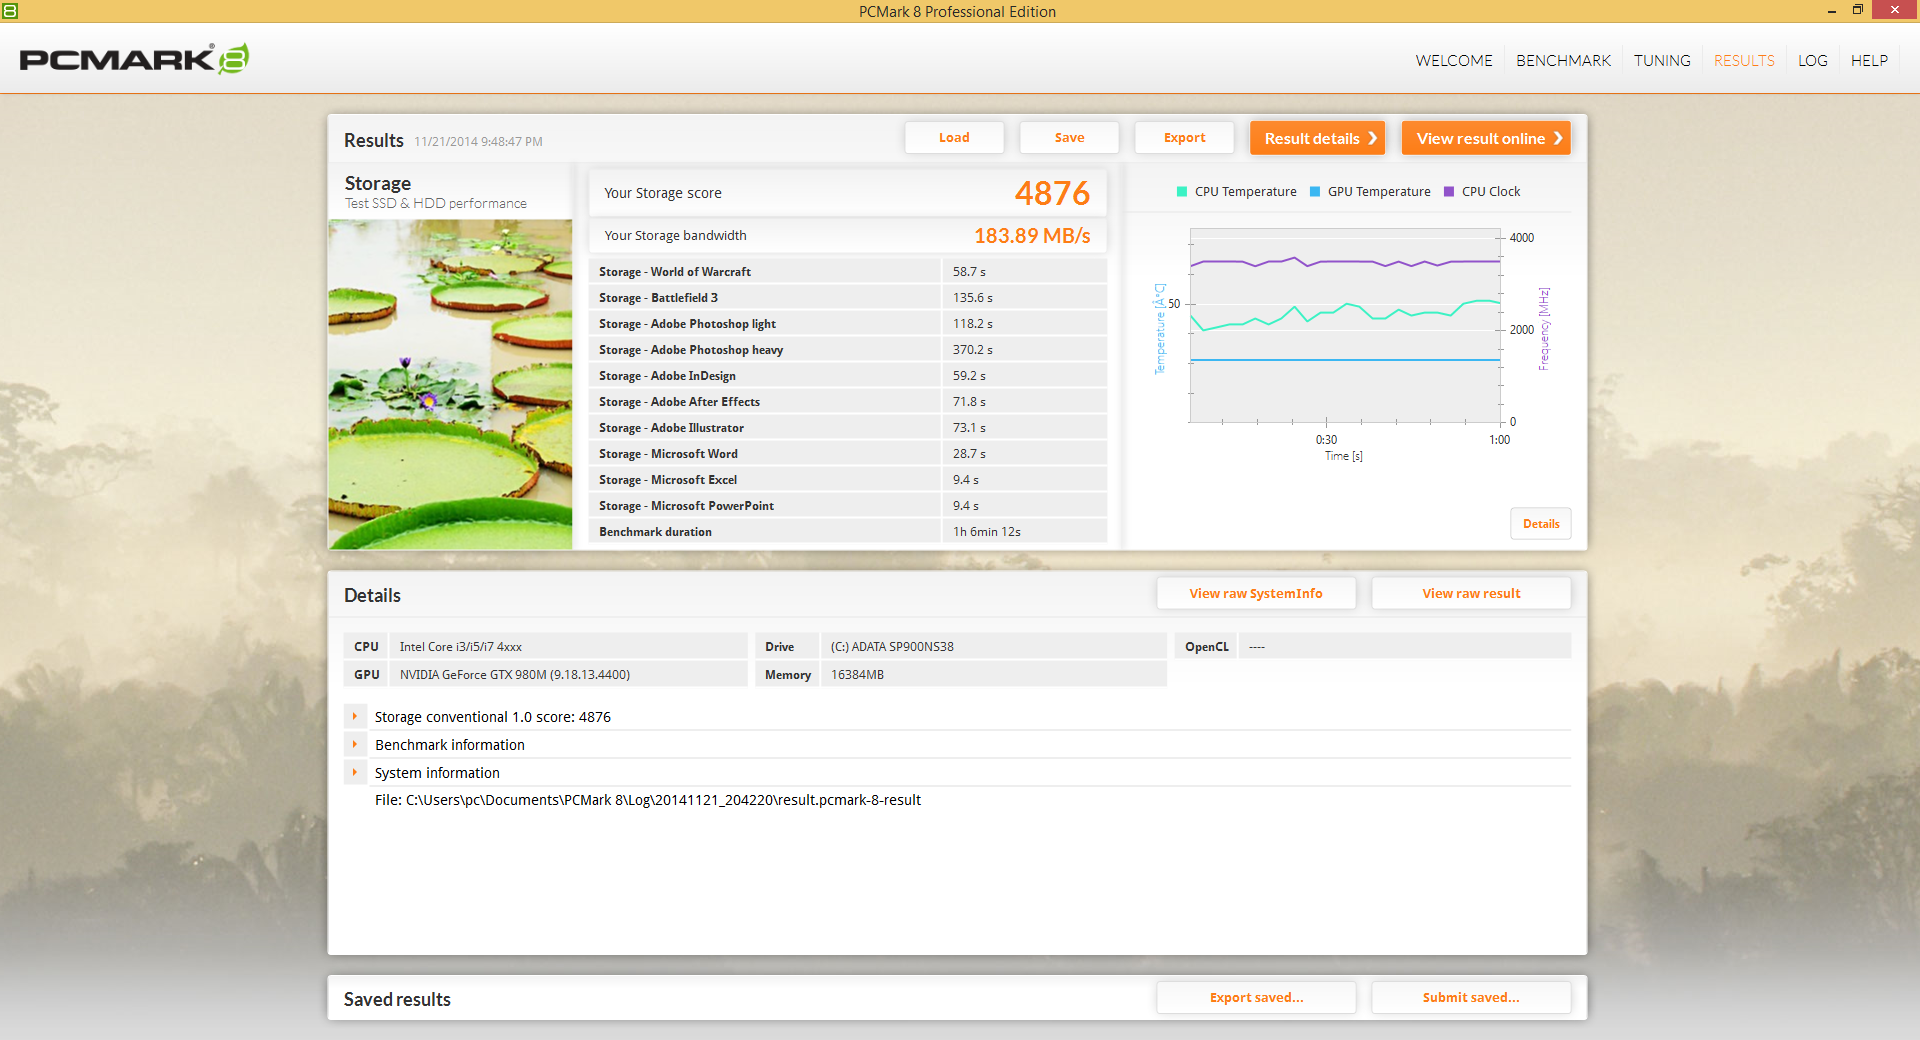Close the PCMark 8 window

click(1895, 10)
